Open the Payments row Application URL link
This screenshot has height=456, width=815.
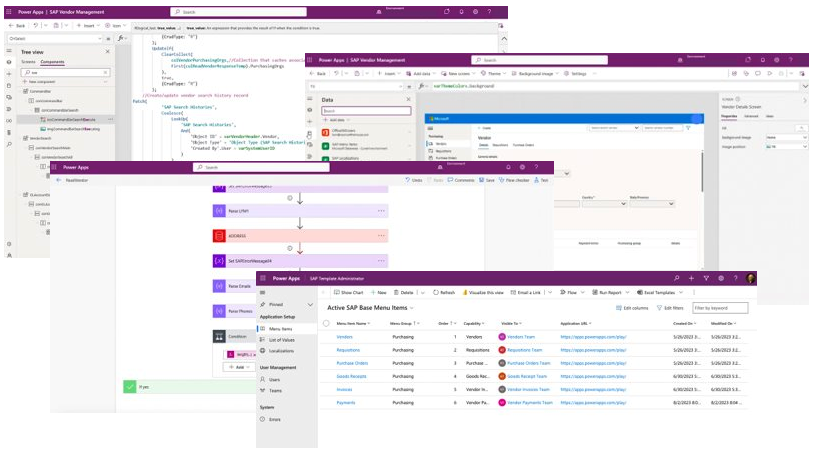tap(593, 403)
